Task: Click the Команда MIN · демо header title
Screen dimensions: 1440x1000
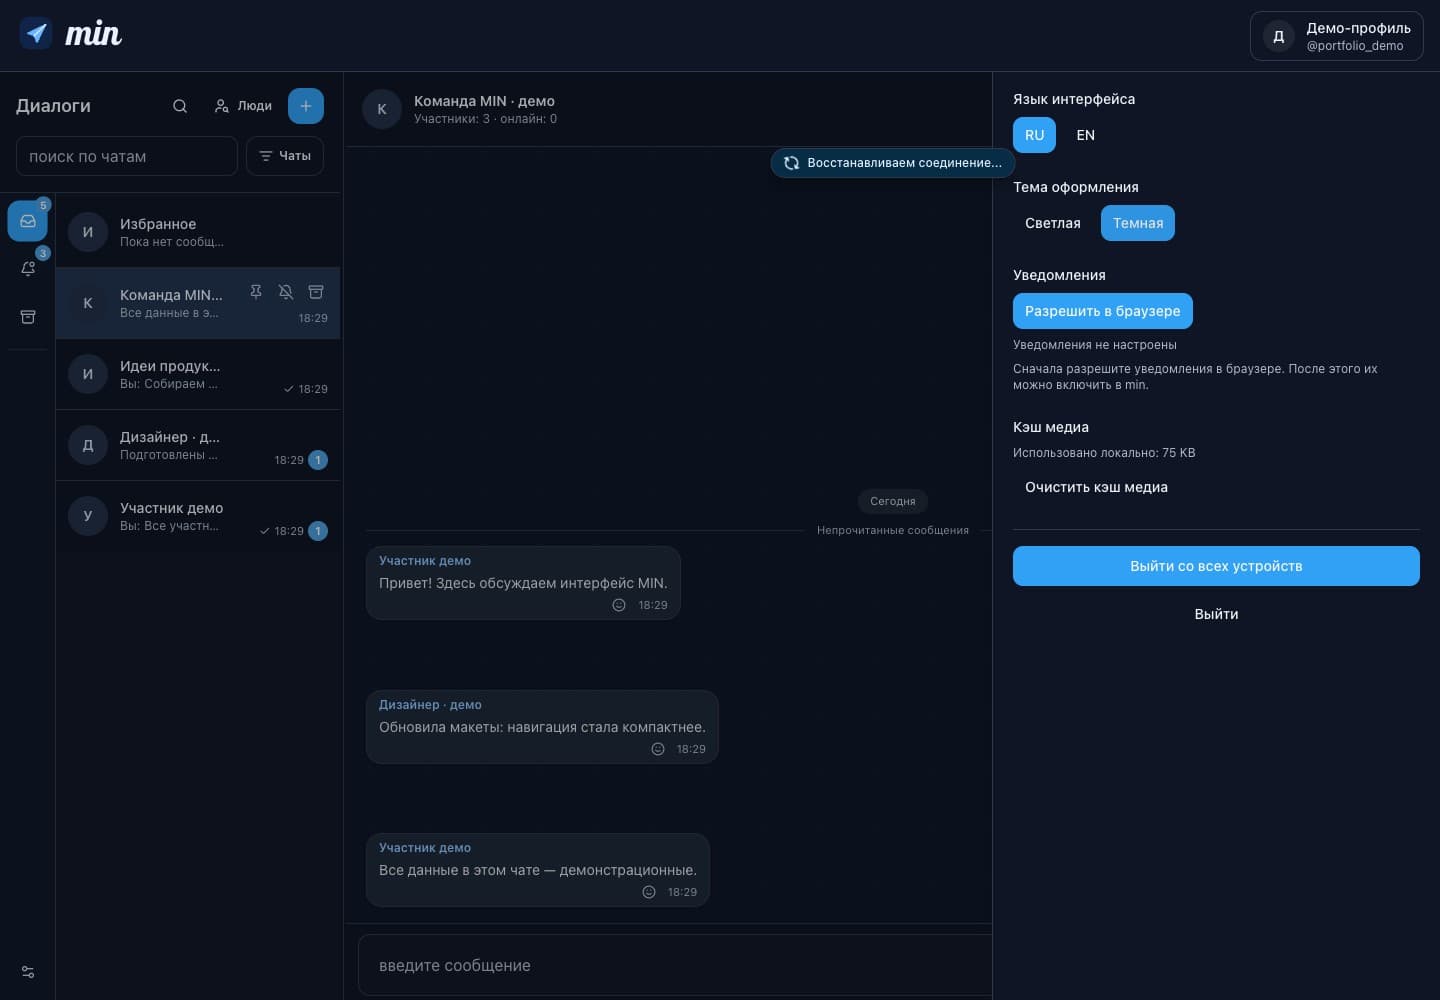Action: 484,101
